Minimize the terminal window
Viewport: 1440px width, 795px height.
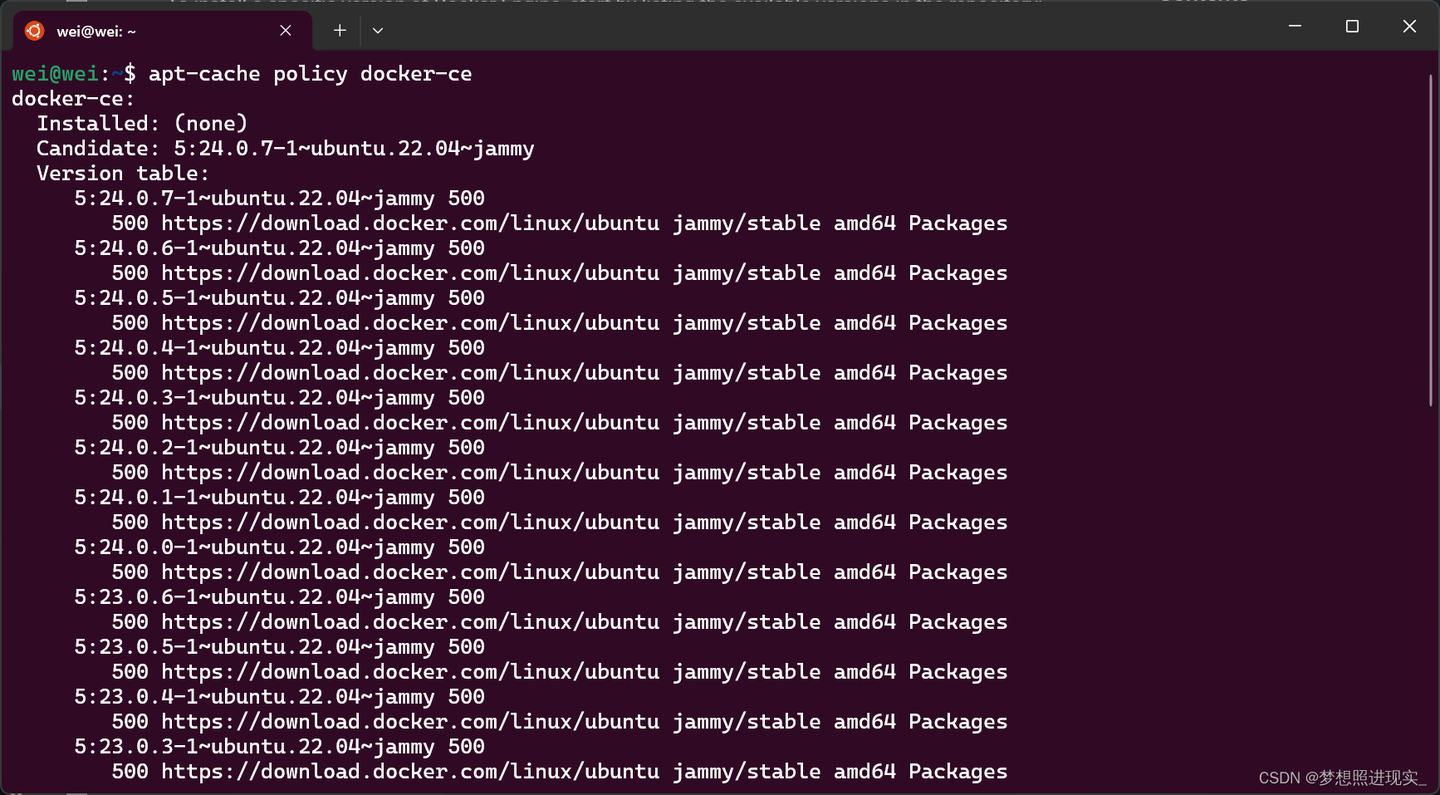[1294, 26]
